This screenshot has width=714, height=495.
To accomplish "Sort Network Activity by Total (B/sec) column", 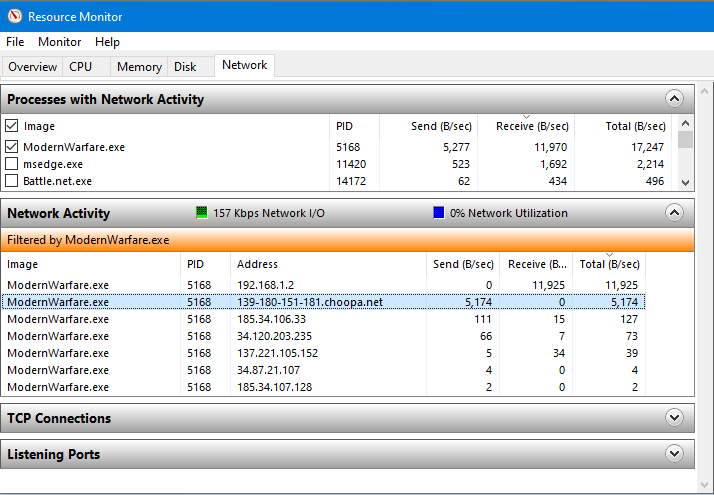I will (609, 264).
